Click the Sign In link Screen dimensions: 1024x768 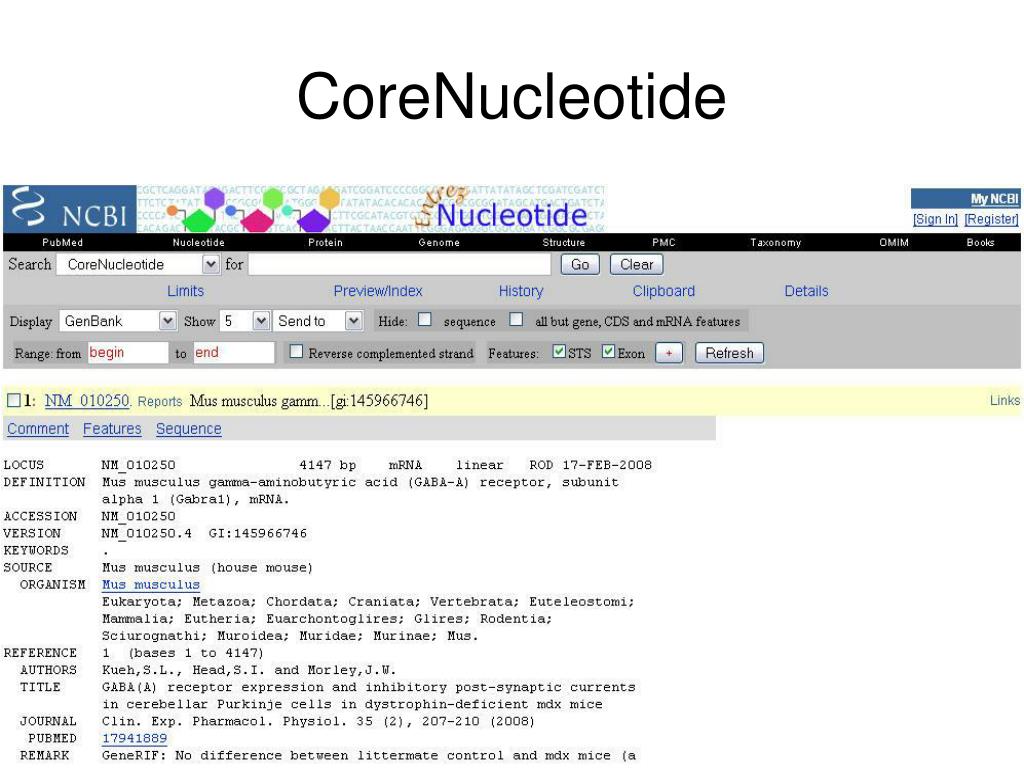click(935, 219)
